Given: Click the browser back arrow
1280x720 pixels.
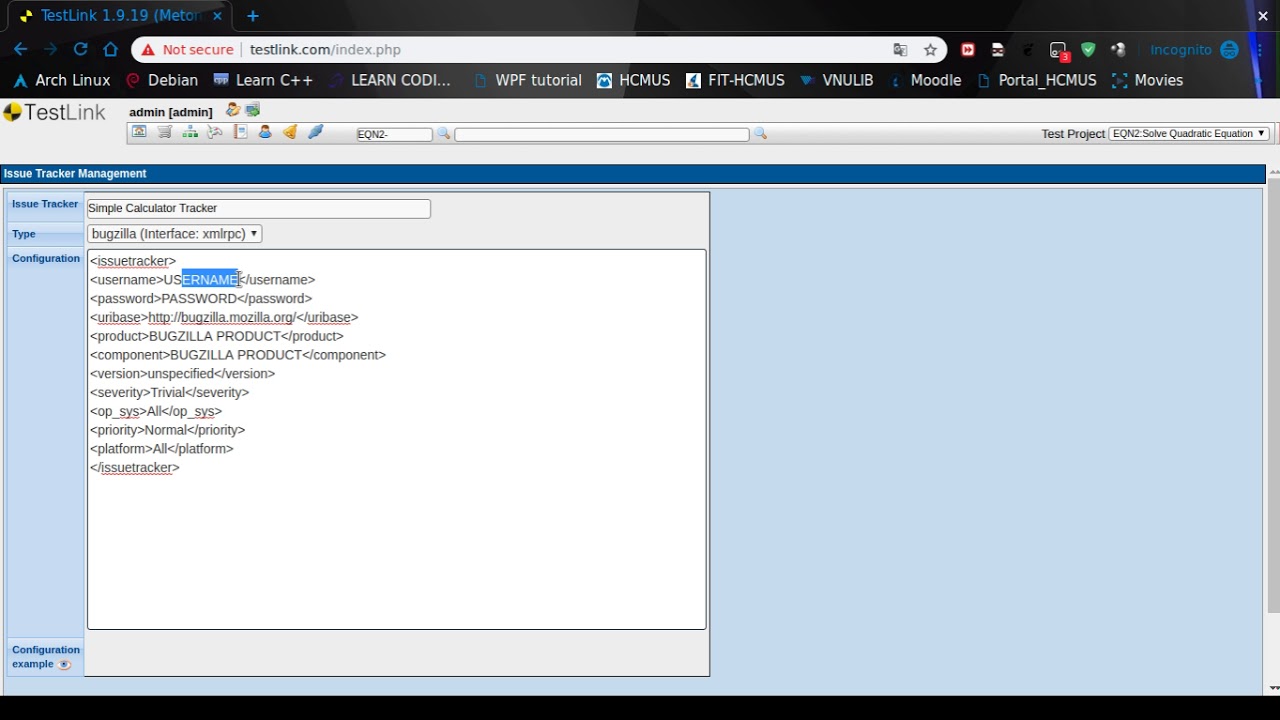Looking at the screenshot, I should coord(20,49).
